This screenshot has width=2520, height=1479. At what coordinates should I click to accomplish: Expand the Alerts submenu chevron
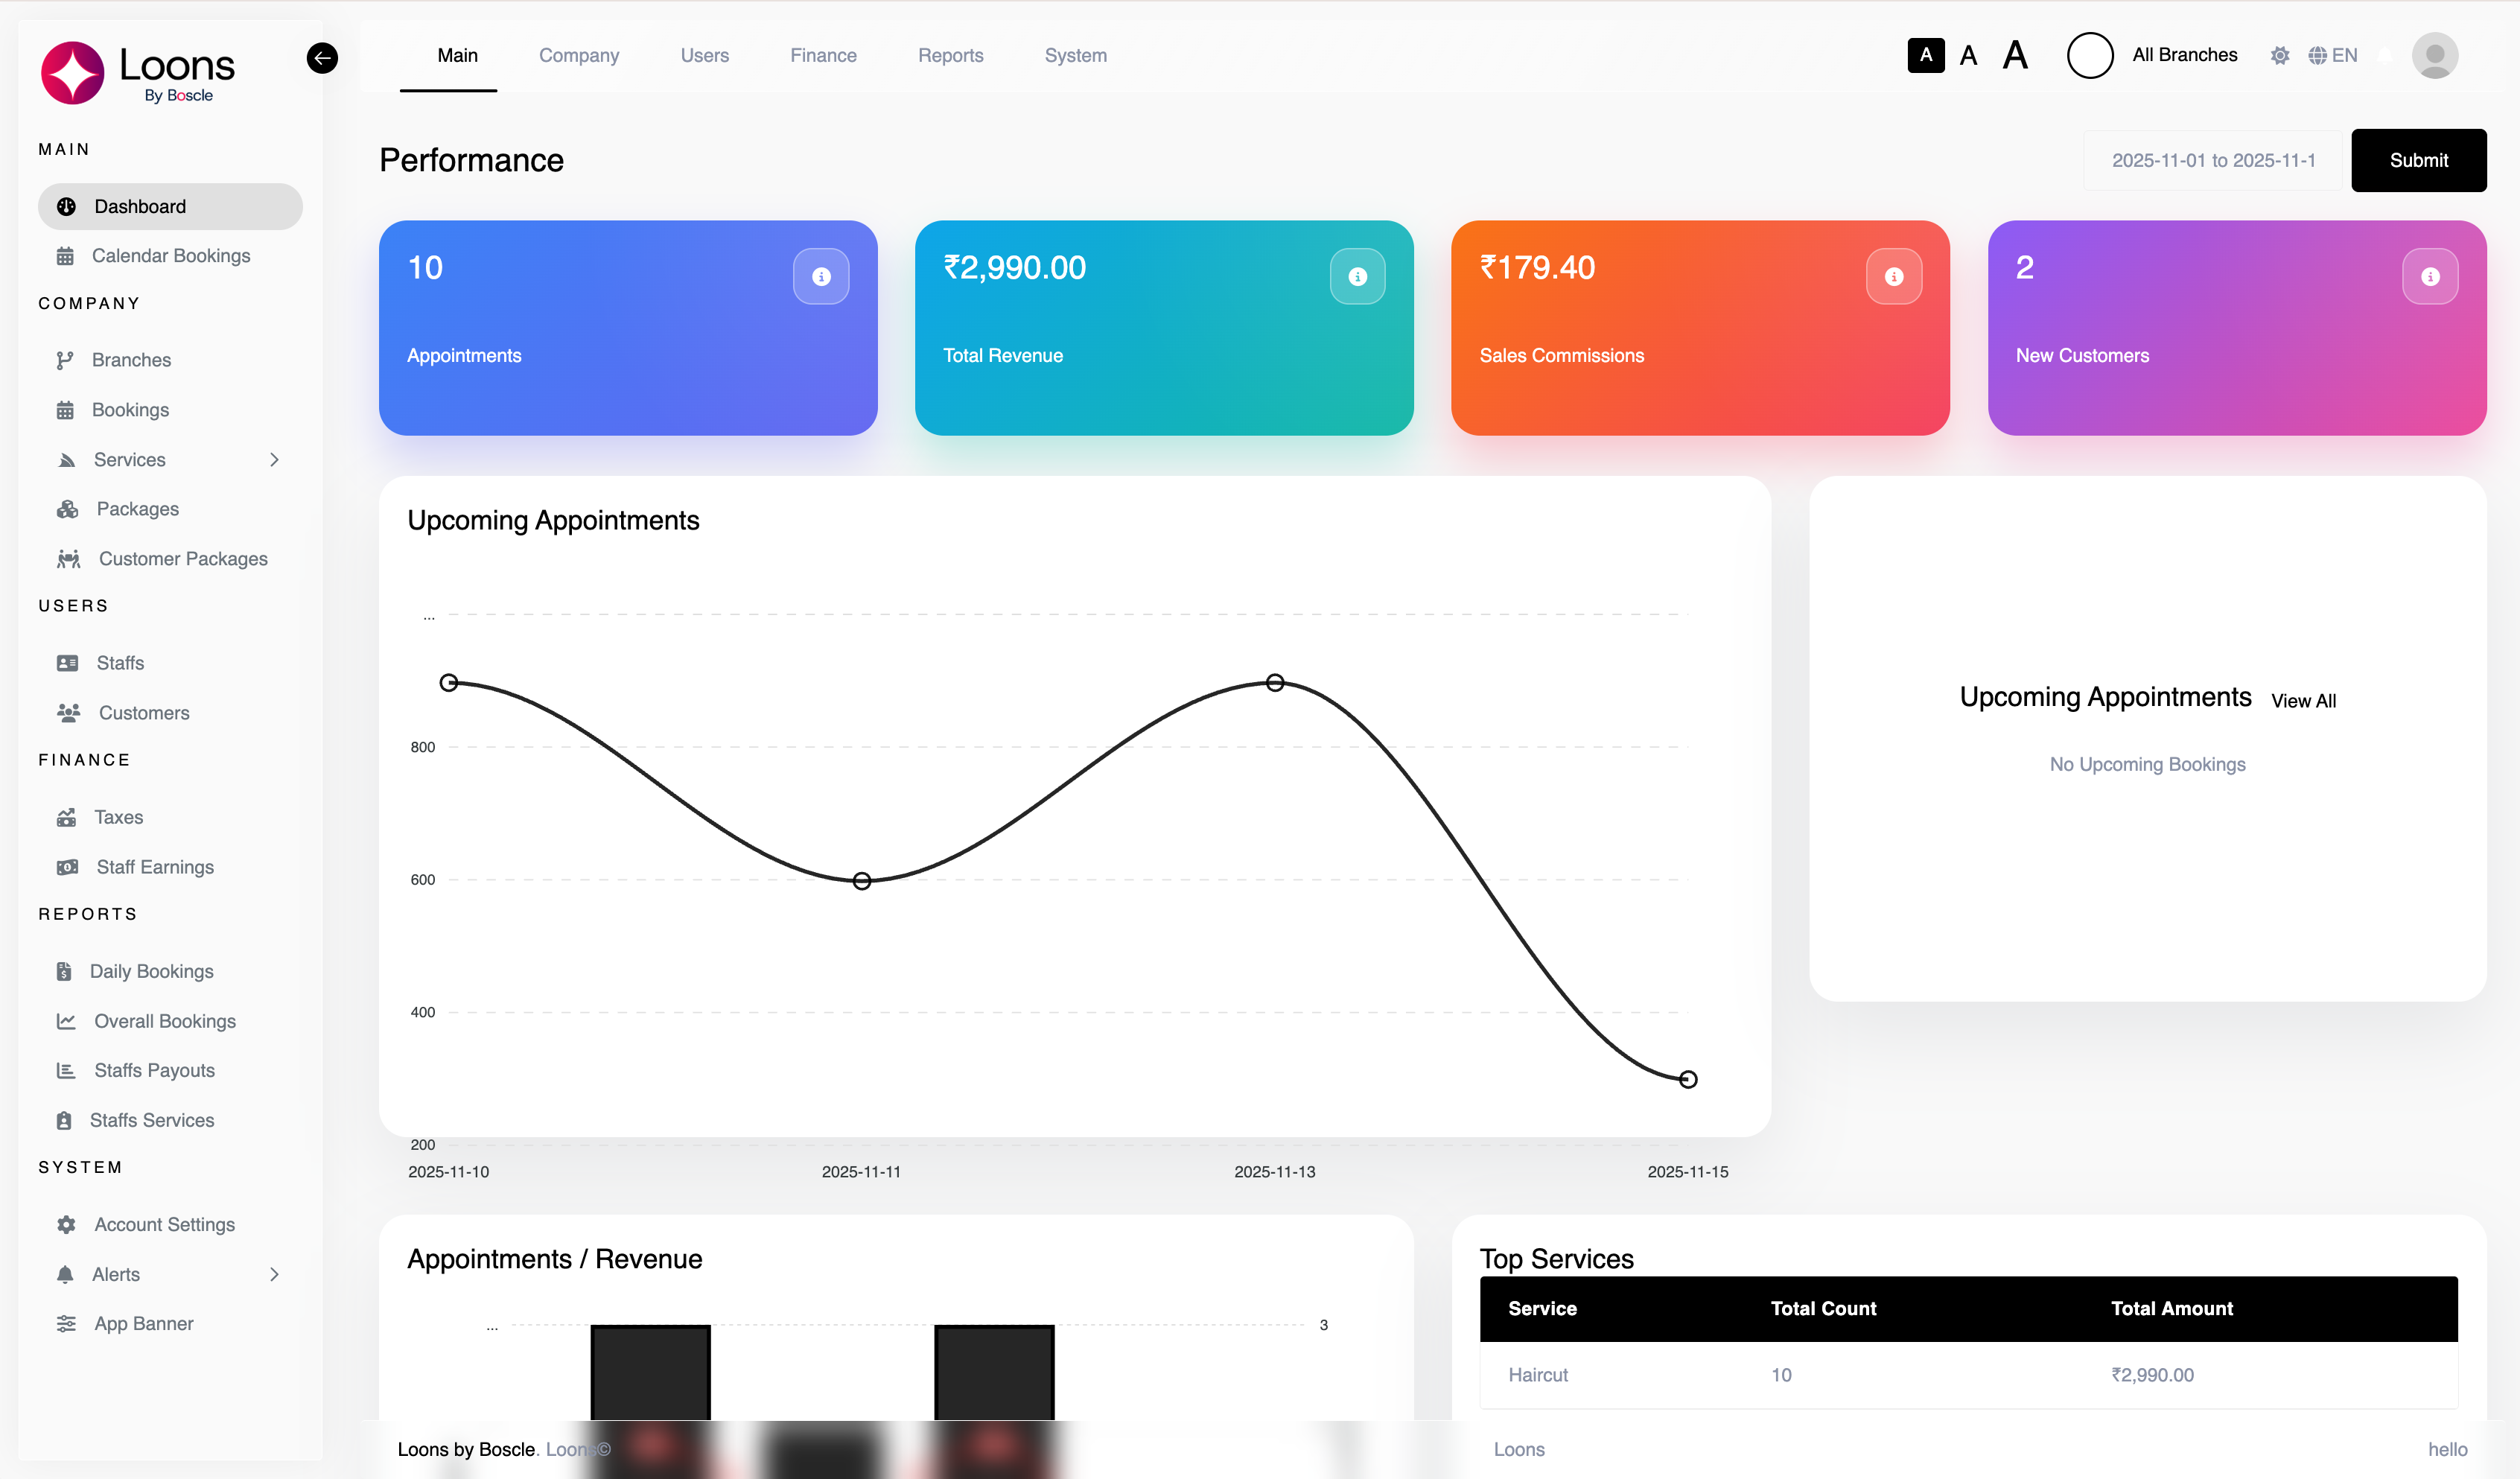click(274, 1274)
